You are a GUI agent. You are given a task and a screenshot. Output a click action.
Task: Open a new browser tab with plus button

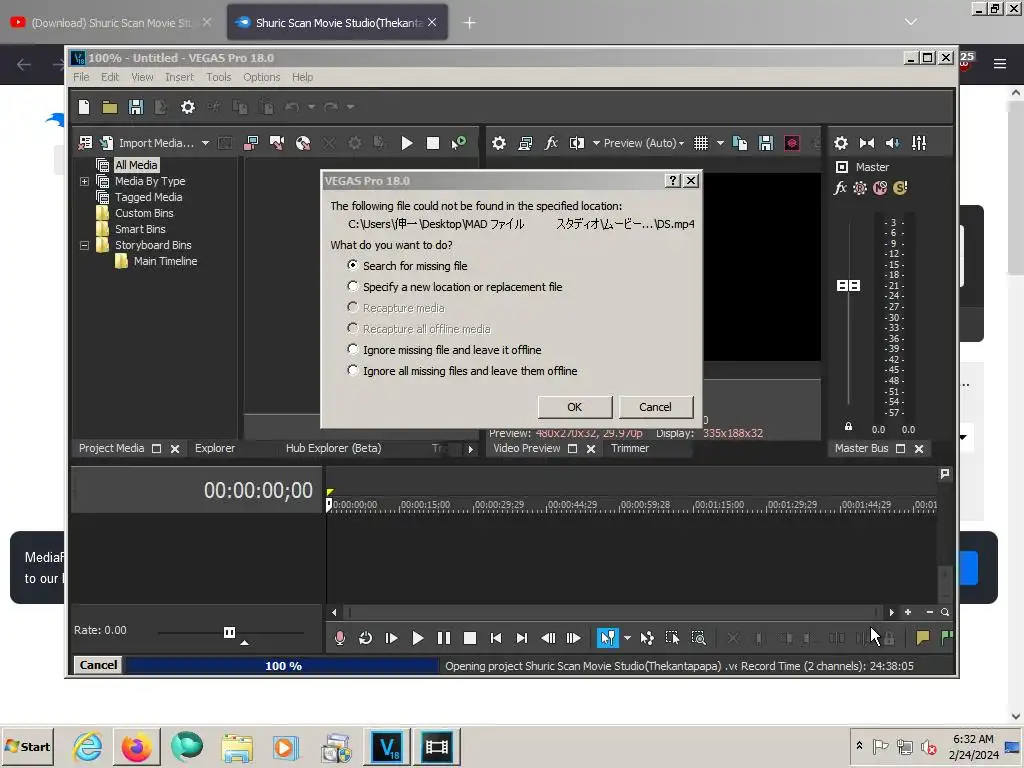point(470,23)
